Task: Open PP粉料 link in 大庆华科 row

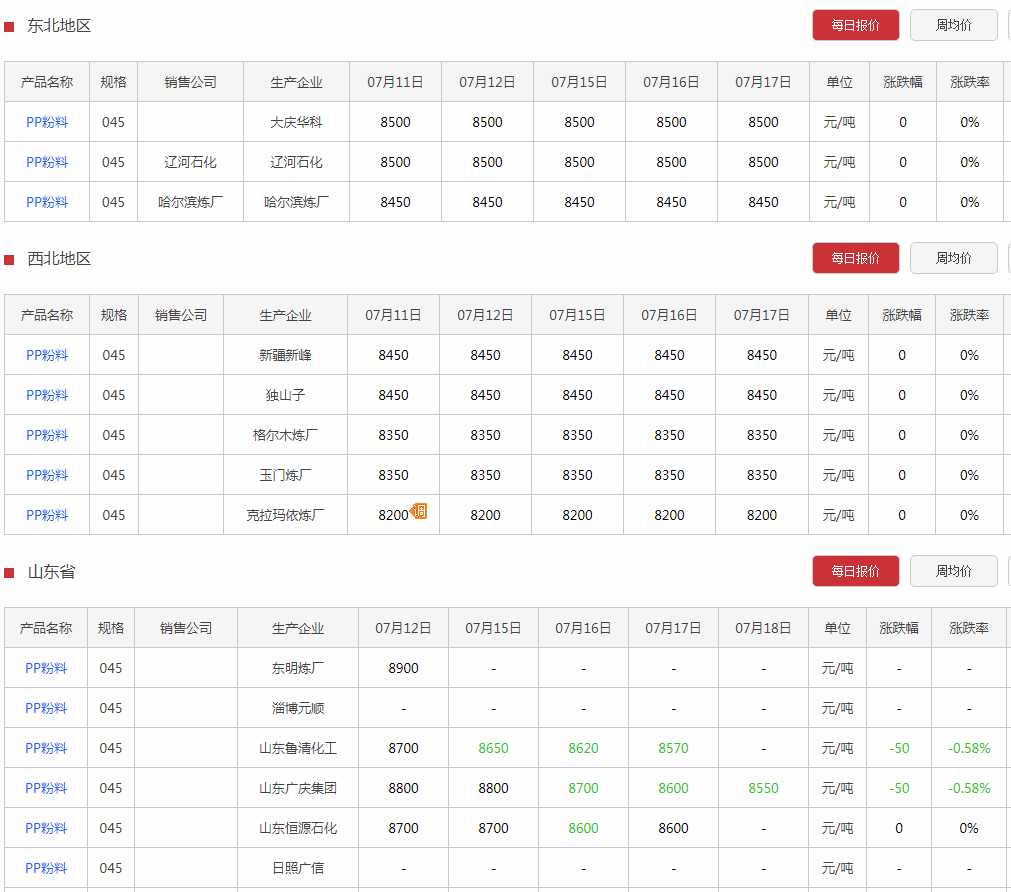Action: [47, 122]
